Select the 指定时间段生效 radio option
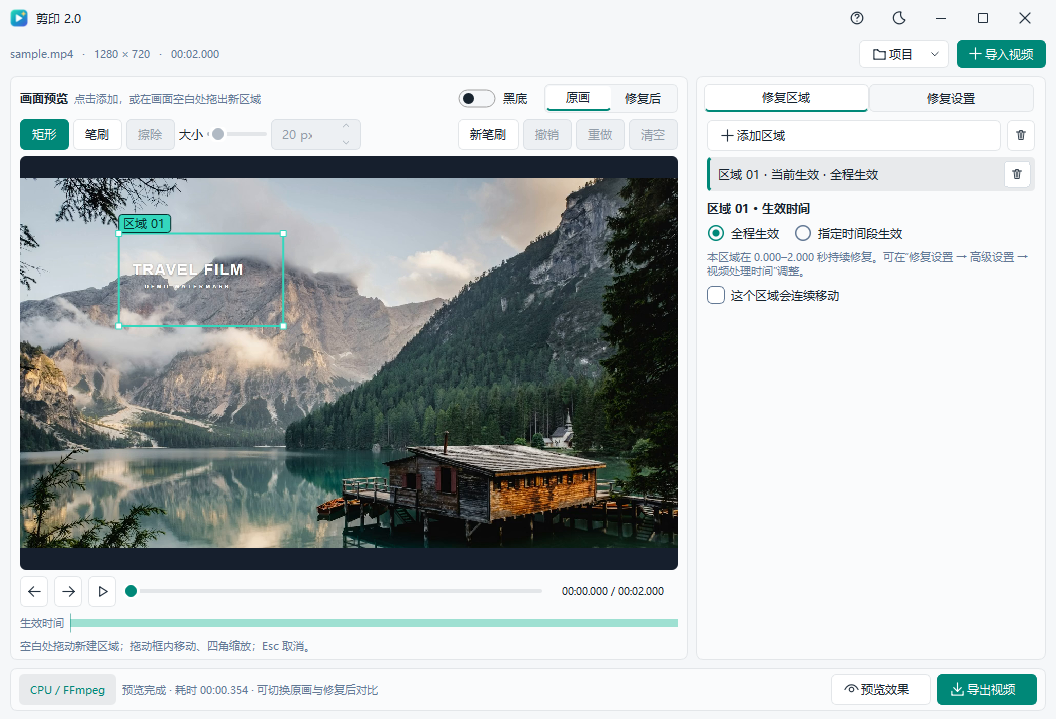Image resolution: width=1056 pixels, height=719 pixels. (x=803, y=233)
